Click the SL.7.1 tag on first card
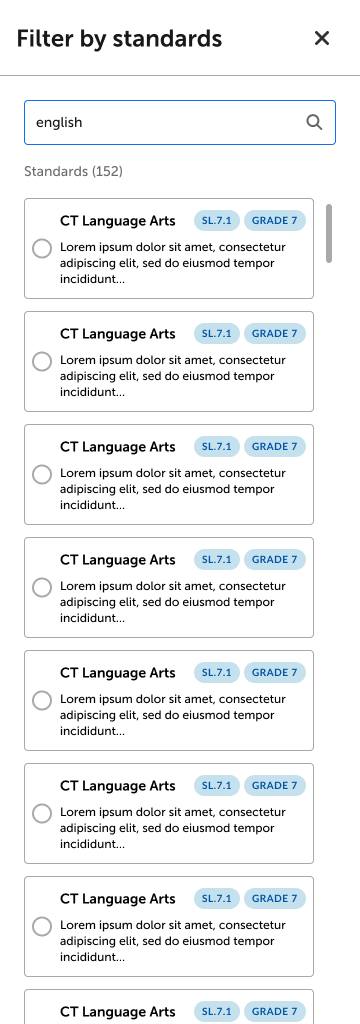Image resolution: width=360 pixels, height=1024 pixels. [x=217, y=221]
